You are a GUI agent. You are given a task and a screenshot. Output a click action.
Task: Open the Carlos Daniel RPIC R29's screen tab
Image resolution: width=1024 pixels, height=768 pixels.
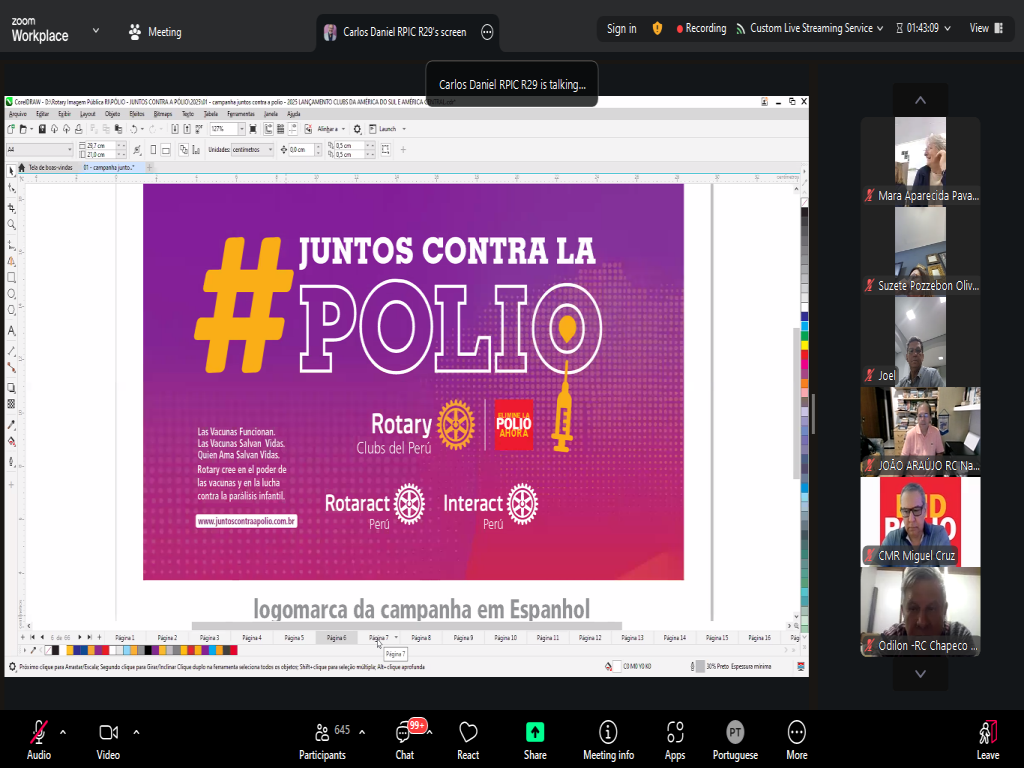(x=405, y=32)
